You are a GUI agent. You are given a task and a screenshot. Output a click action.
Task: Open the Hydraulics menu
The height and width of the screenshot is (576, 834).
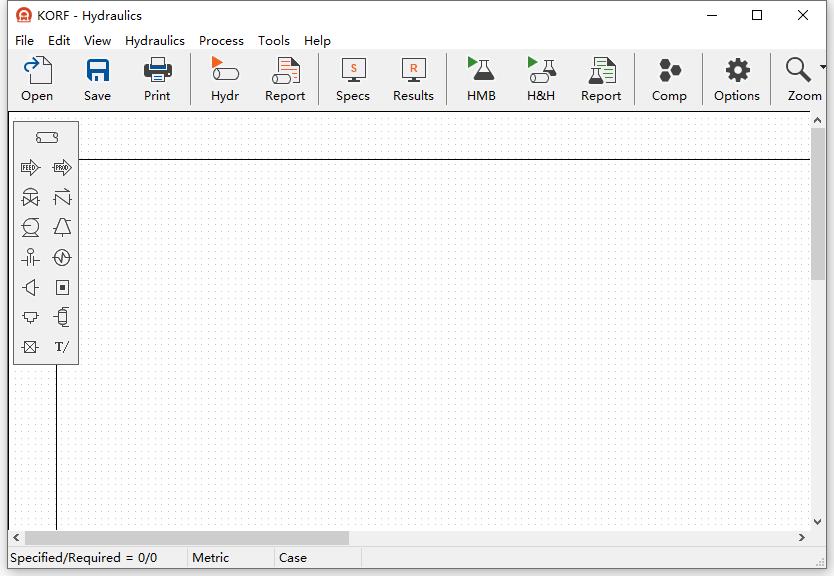pyautogui.click(x=155, y=41)
